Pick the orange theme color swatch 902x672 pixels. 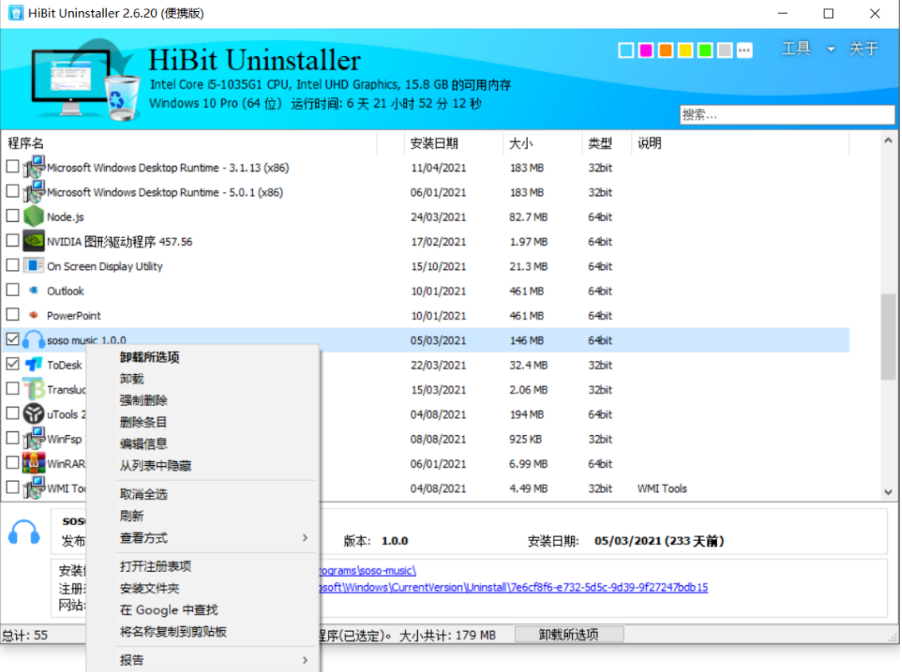coord(666,51)
